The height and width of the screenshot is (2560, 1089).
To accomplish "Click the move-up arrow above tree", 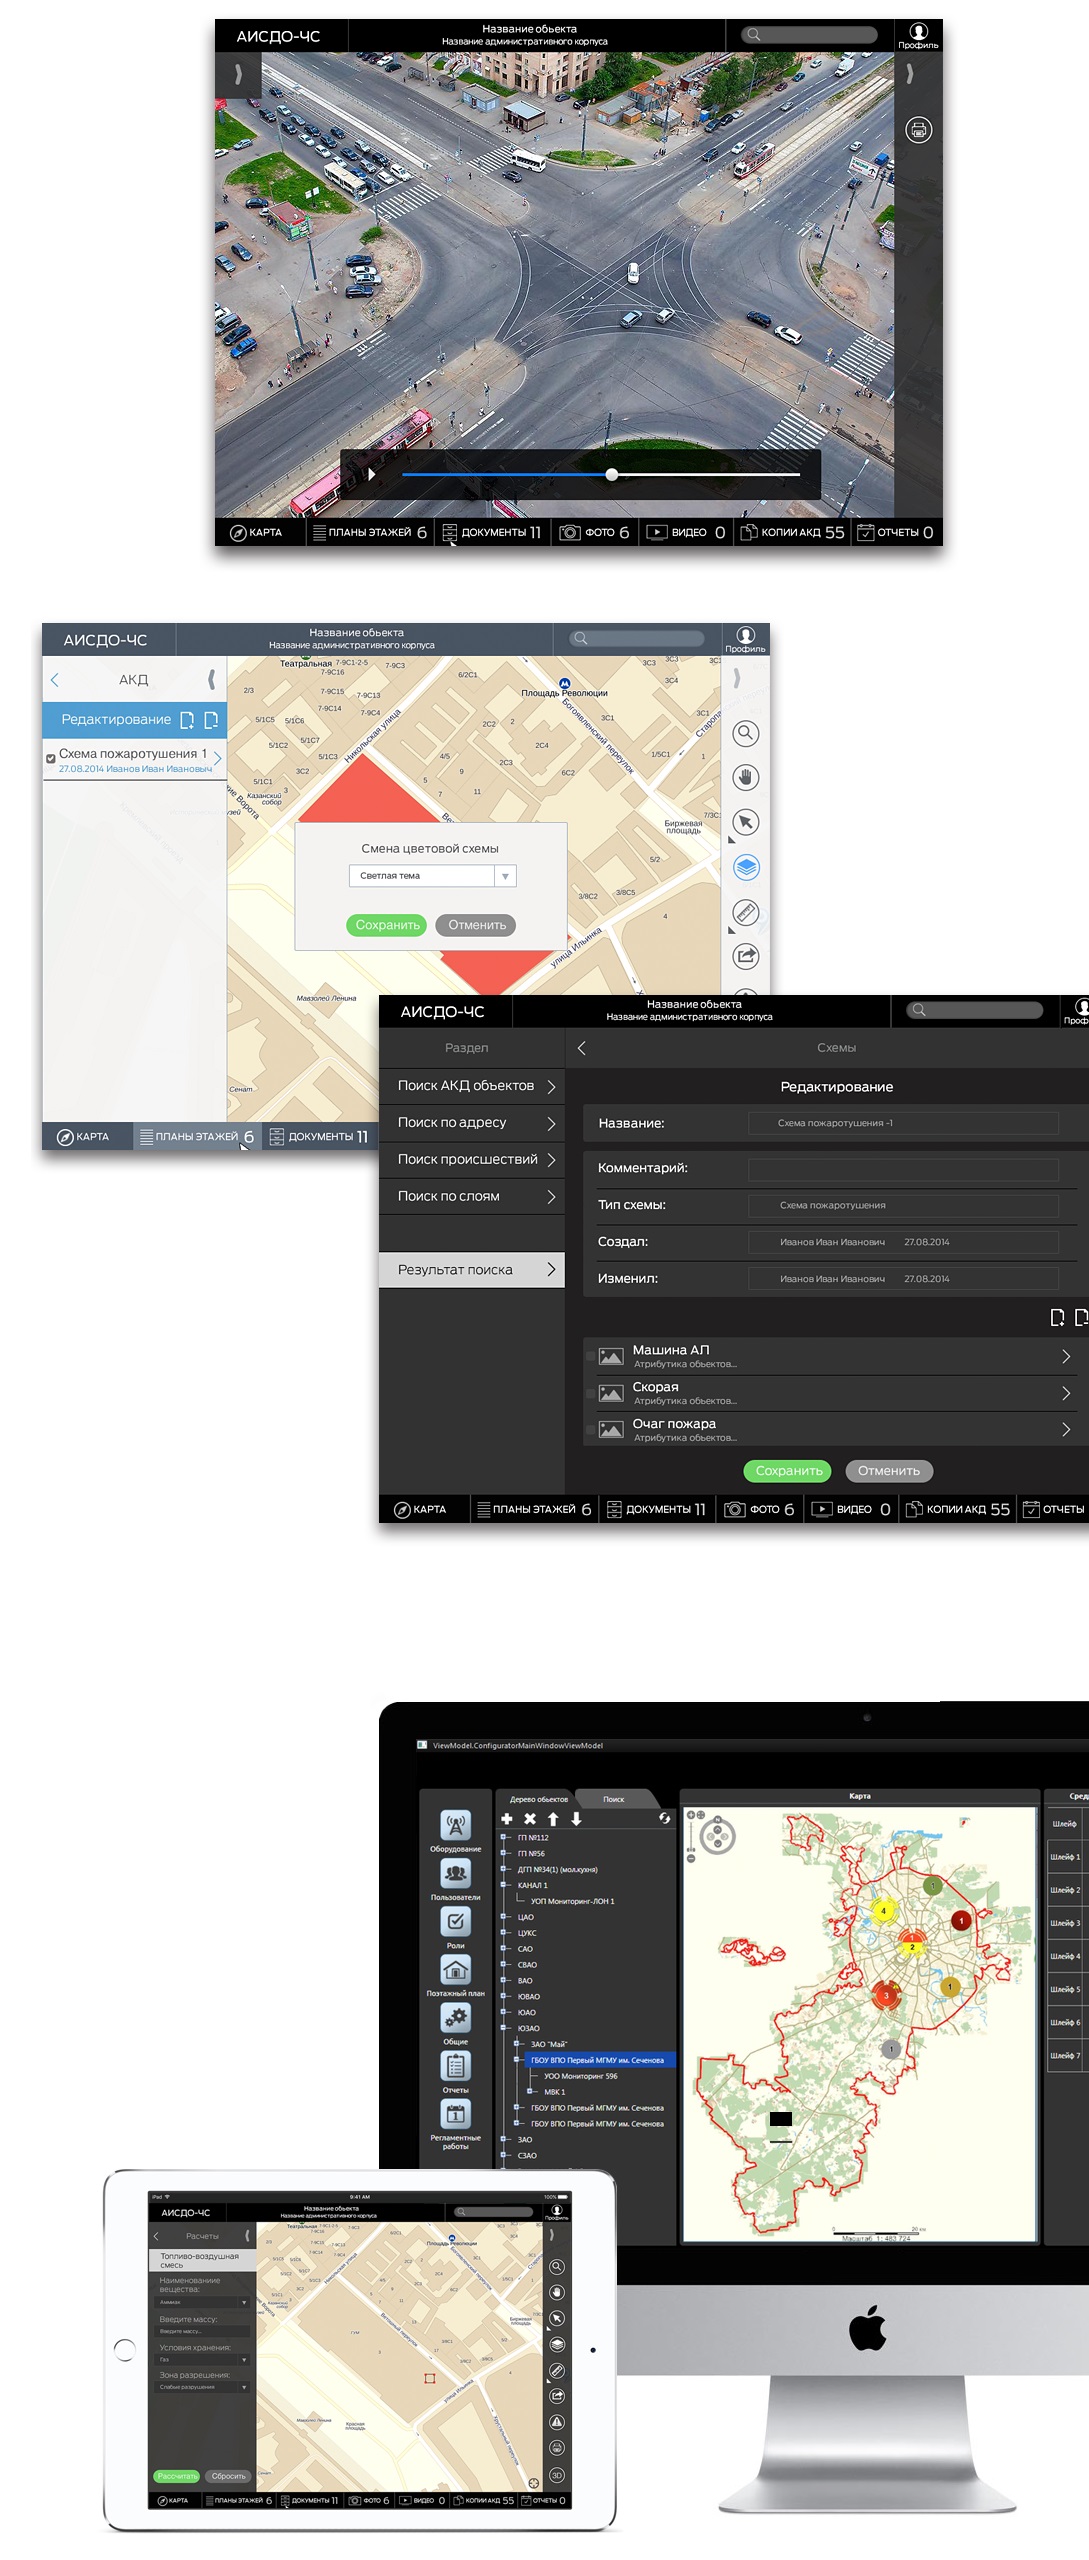I will tap(553, 1819).
